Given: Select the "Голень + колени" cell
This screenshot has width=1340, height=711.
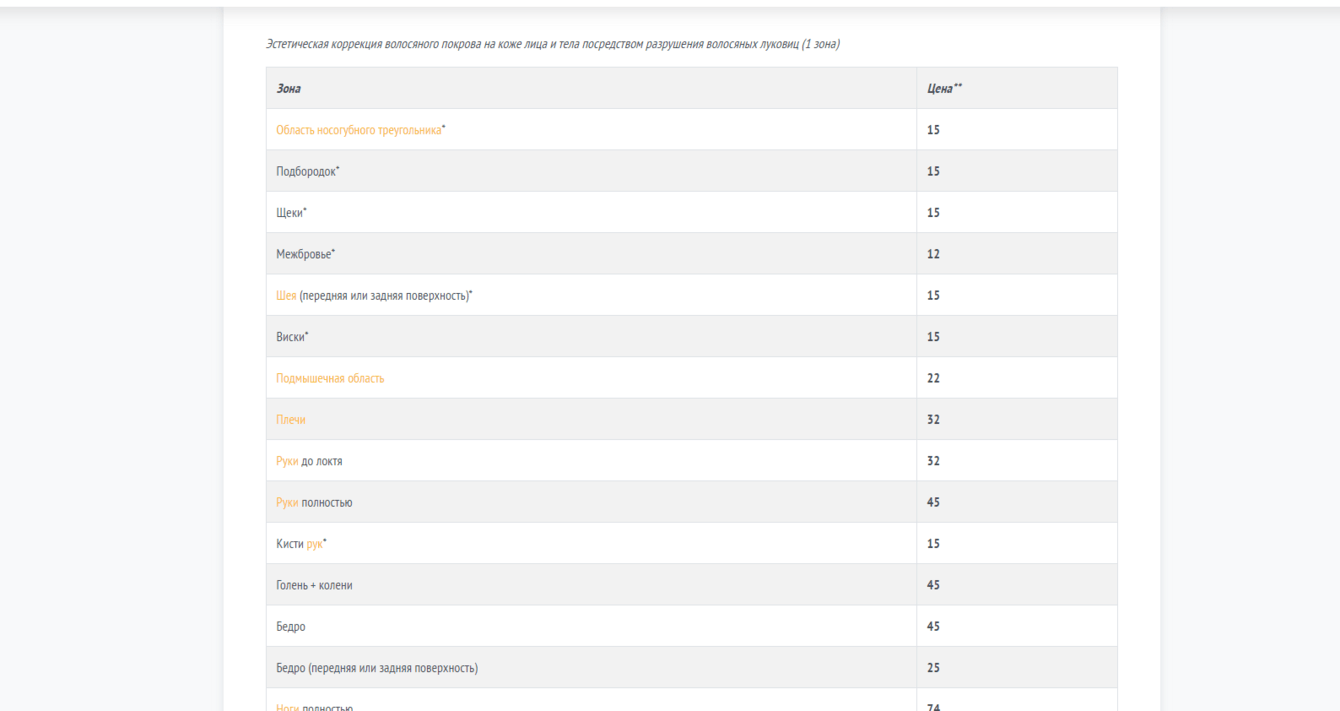Looking at the screenshot, I should pyautogui.click(x=314, y=586).
